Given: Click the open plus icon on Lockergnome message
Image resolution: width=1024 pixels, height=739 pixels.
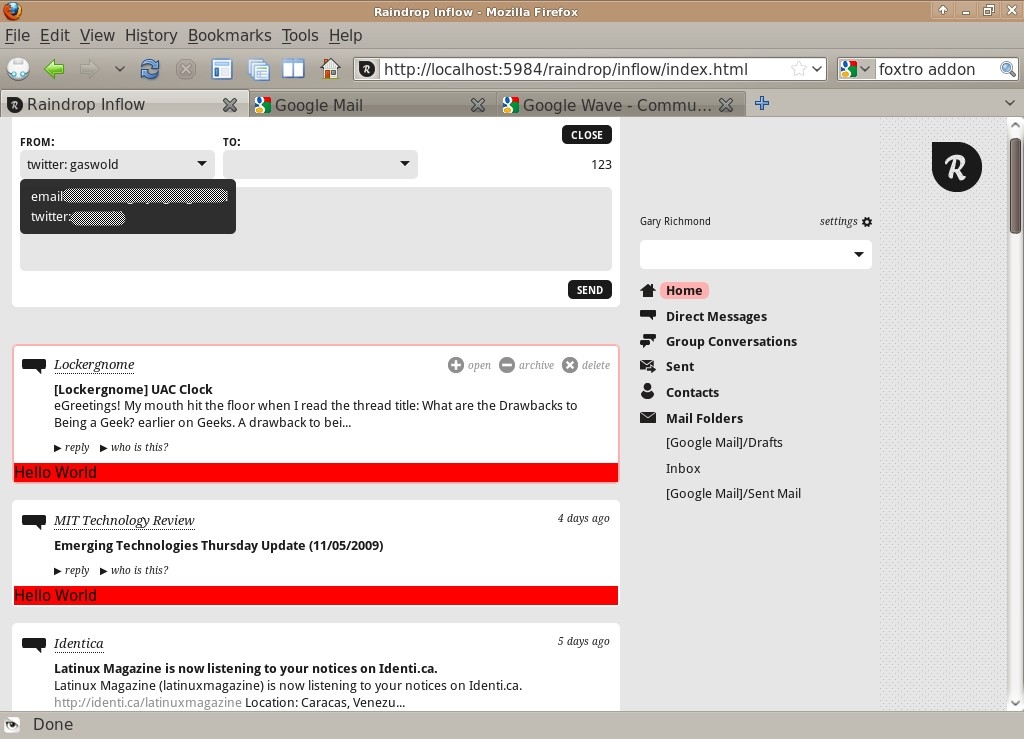Looking at the screenshot, I should [456, 365].
